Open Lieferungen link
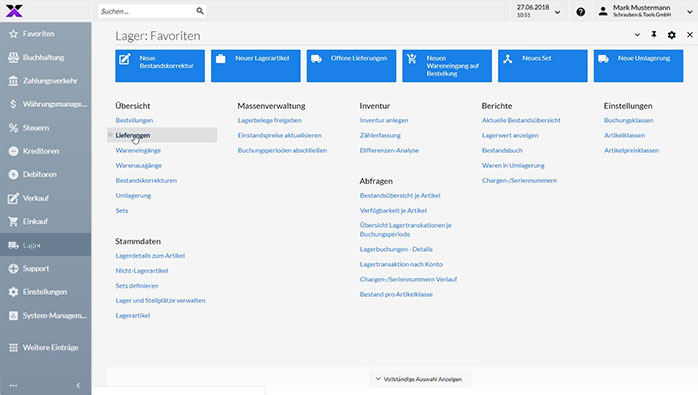Screen dimensions: 698x395 (133, 135)
